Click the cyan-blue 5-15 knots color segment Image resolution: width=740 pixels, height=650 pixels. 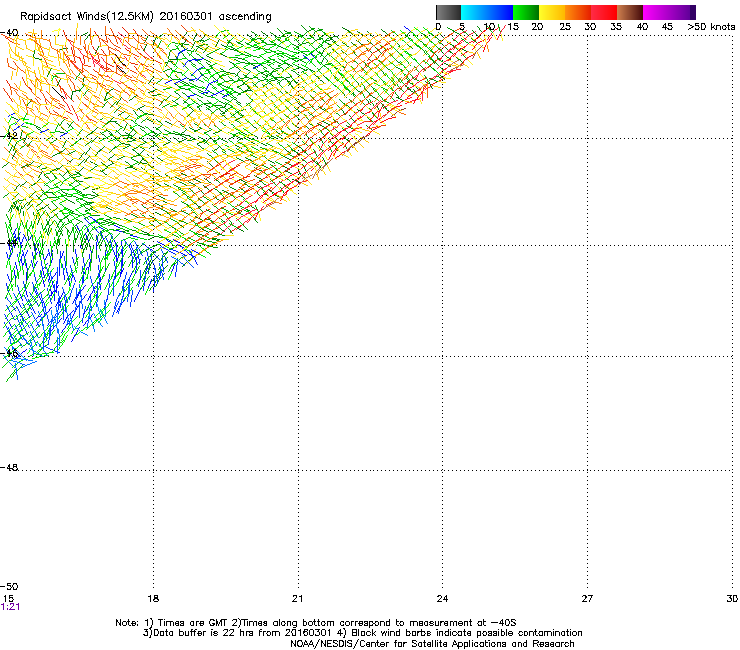(487, 12)
